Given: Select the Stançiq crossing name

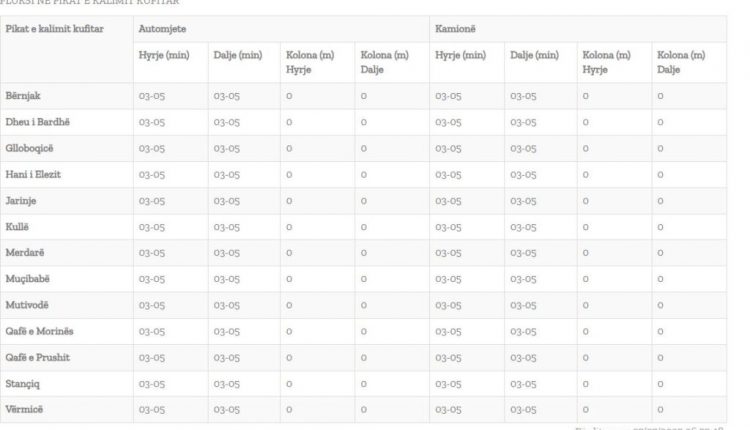Looking at the screenshot, I should (22, 384).
